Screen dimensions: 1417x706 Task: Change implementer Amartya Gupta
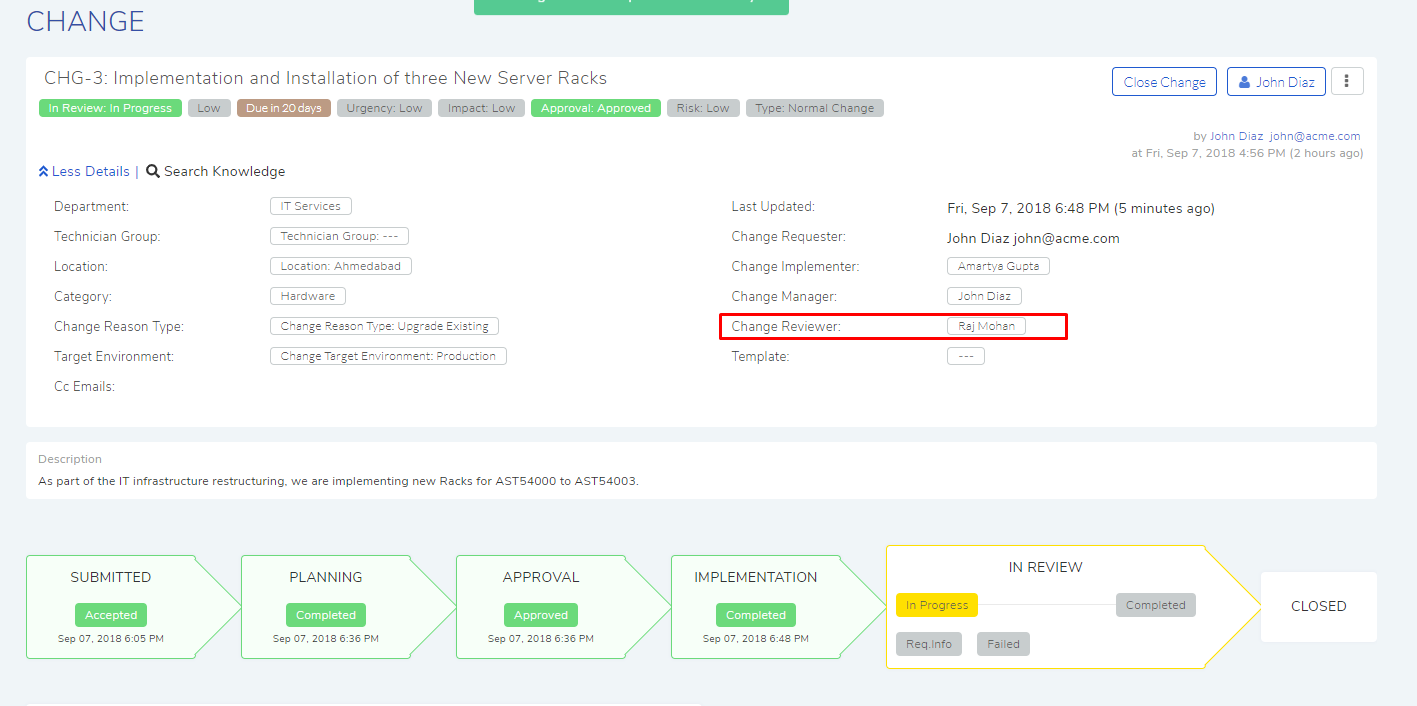click(998, 266)
